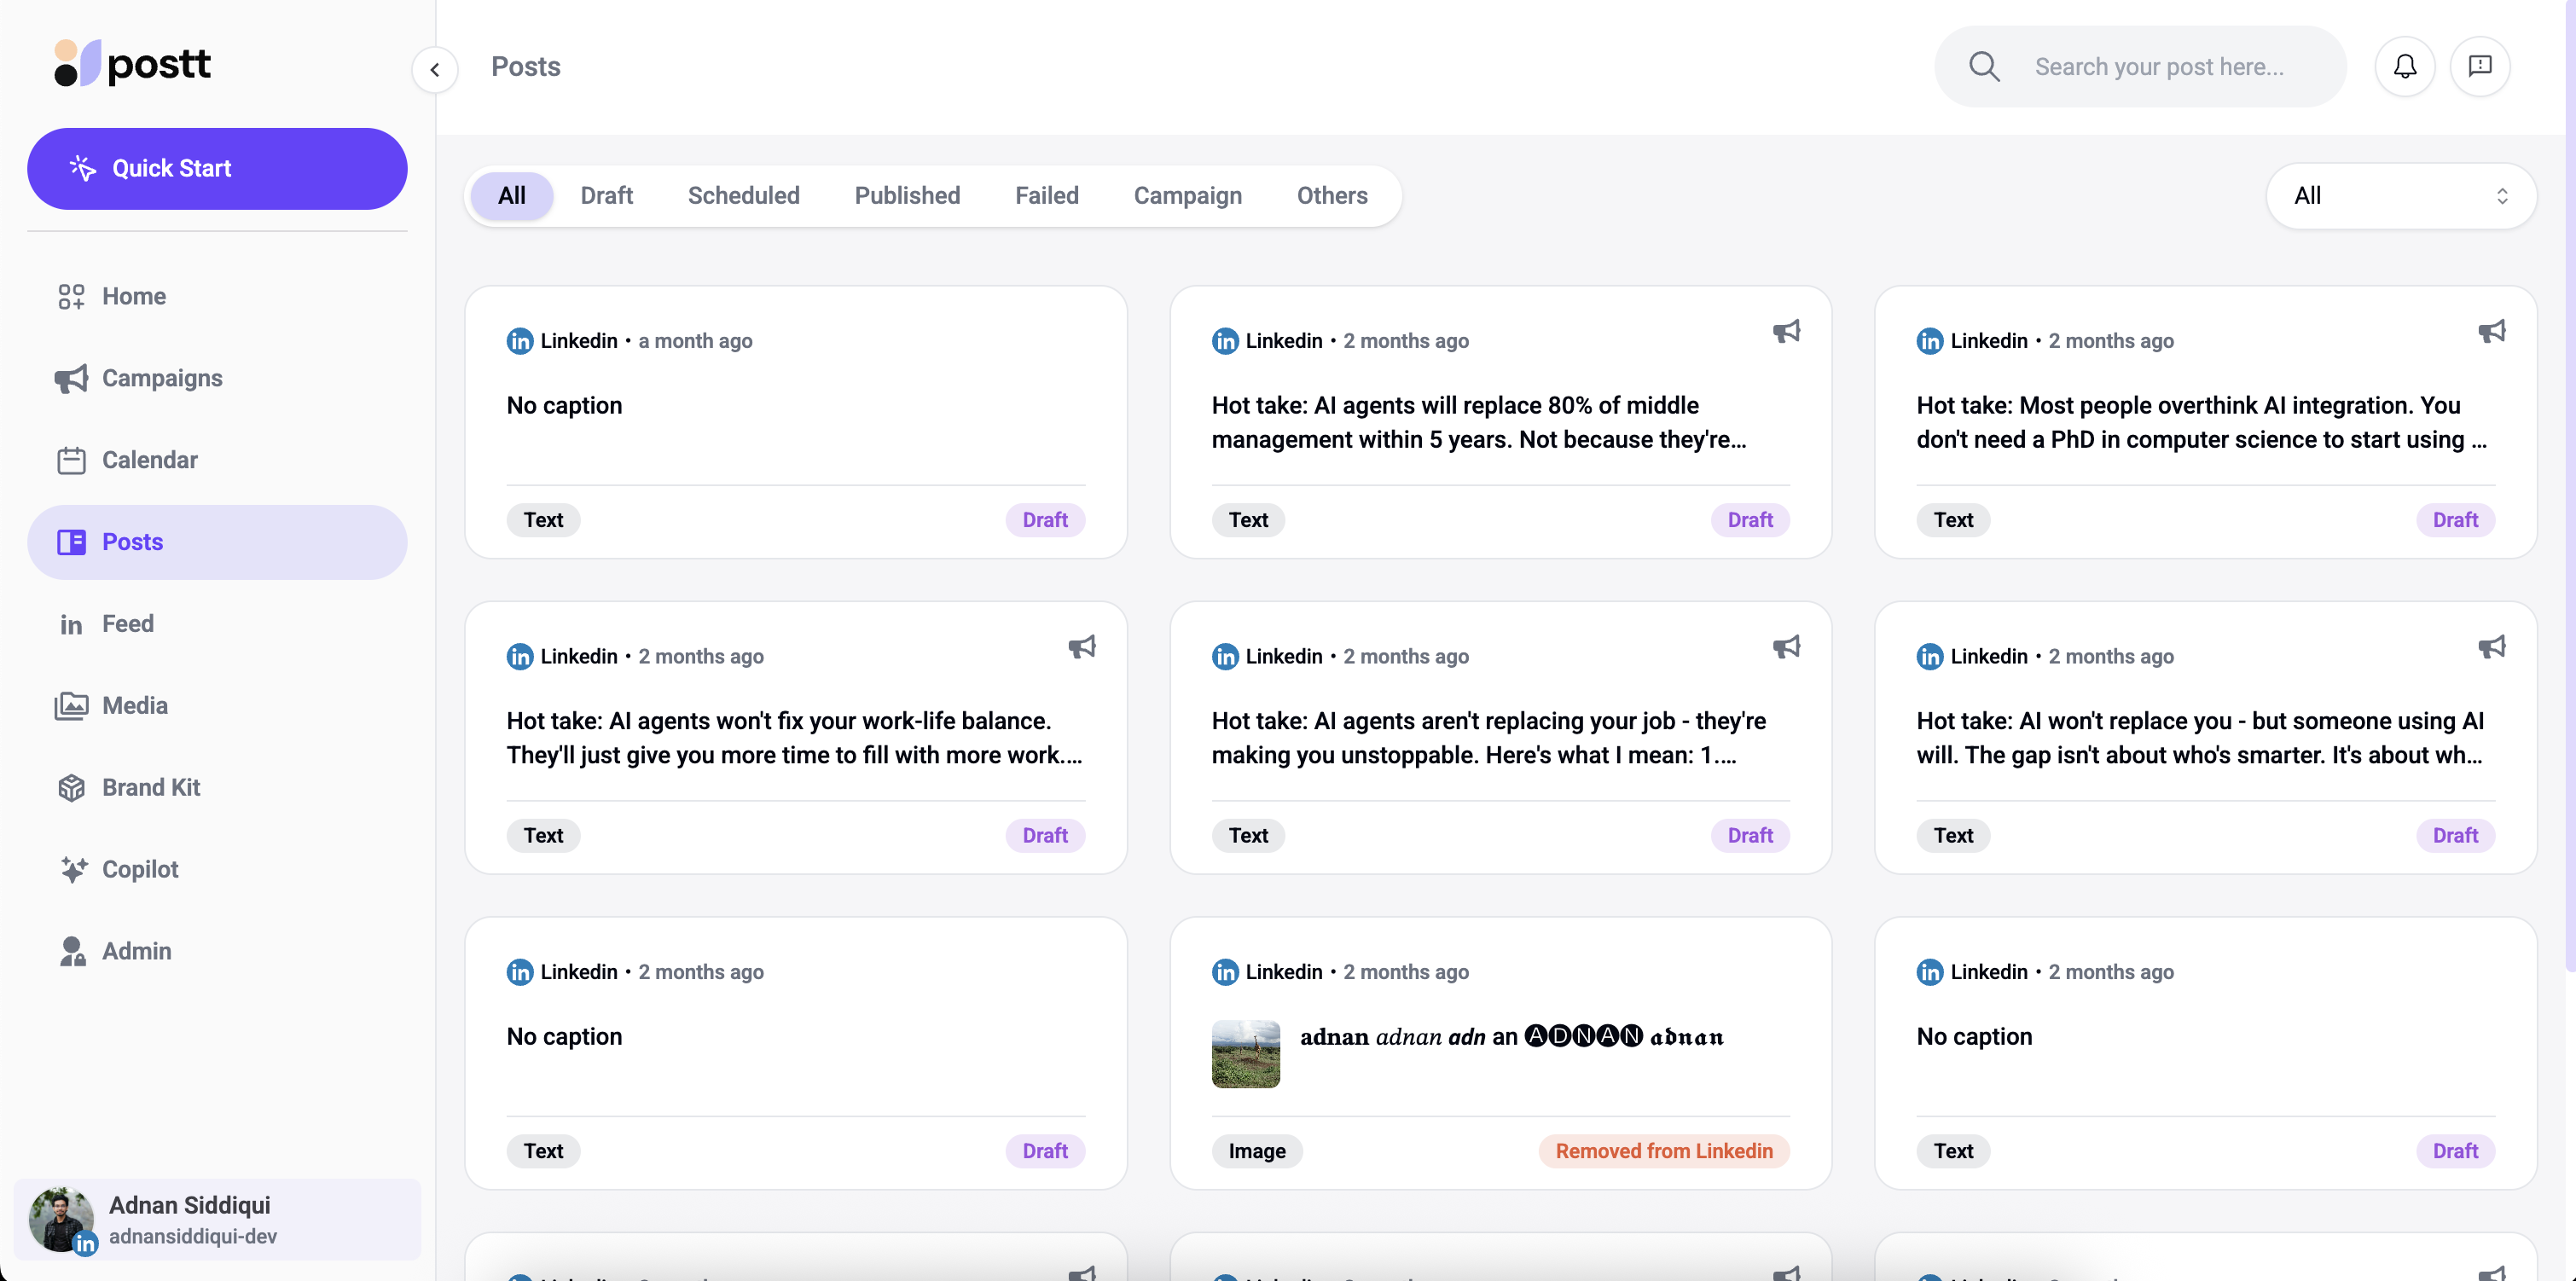Show only Failed posts tab

click(x=1046, y=196)
